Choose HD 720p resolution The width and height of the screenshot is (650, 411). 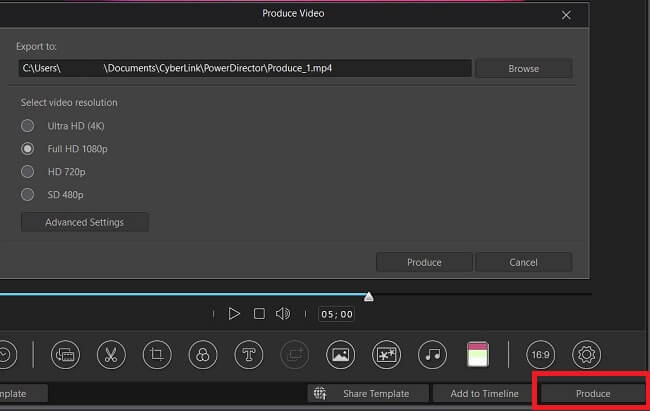(27, 171)
